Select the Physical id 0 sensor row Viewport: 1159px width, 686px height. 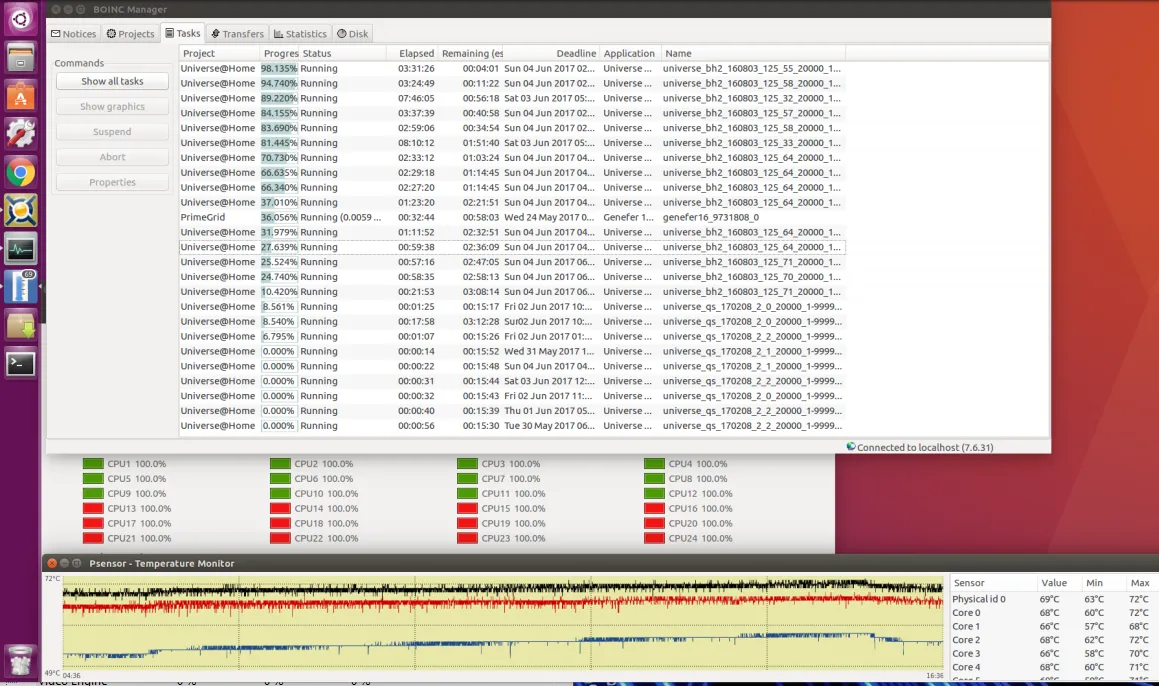pyautogui.click(x=1052, y=599)
